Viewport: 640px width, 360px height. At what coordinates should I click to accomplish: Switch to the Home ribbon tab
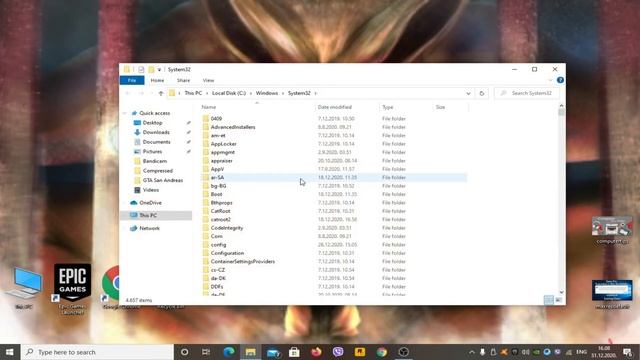157,80
